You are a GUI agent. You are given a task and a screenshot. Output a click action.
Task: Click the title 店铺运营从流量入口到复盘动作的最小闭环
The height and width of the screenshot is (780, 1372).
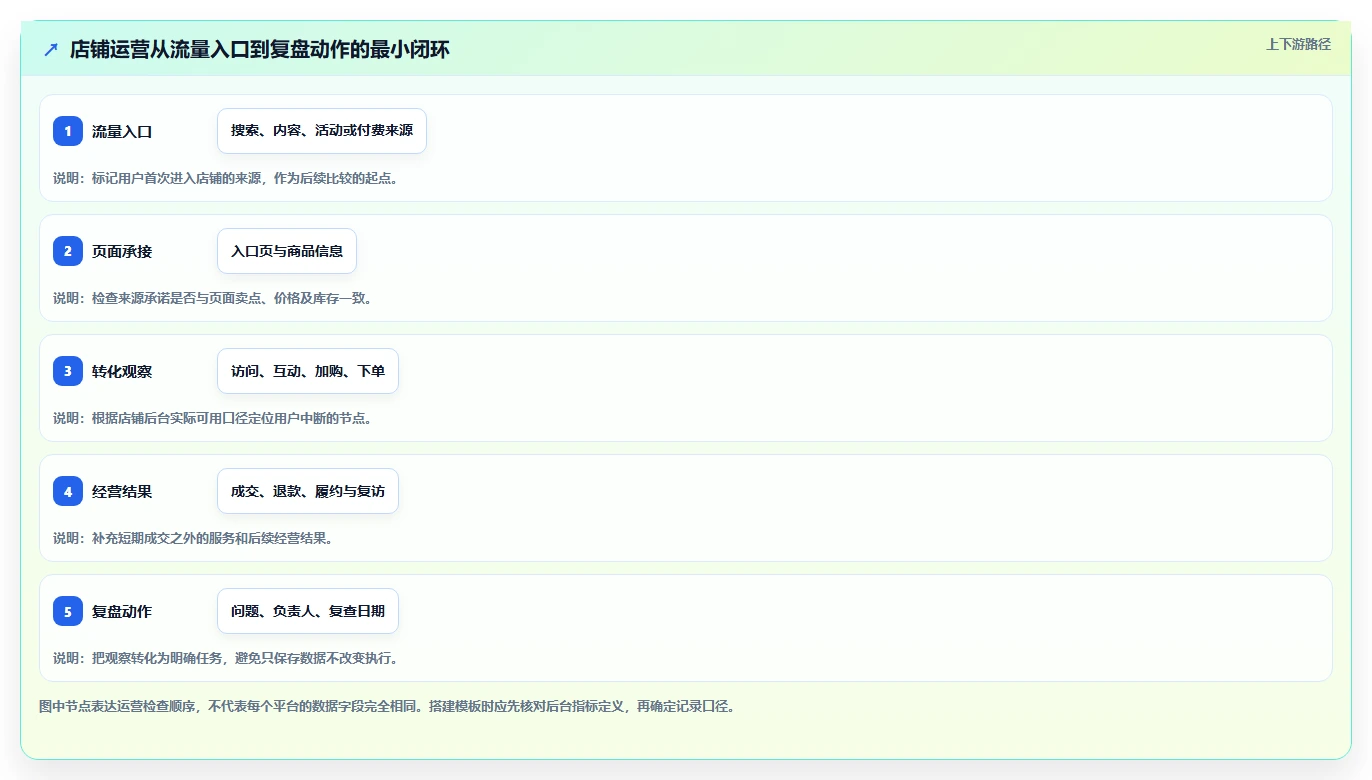click(x=260, y=49)
